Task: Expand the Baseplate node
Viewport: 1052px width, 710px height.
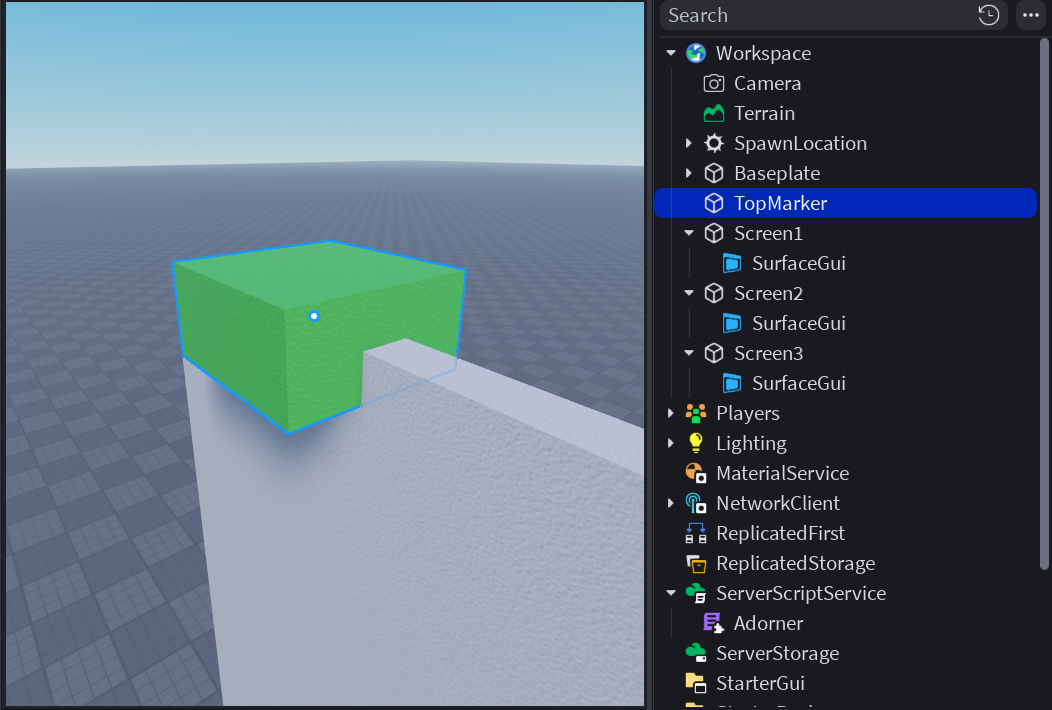Action: tap(689, 173)
